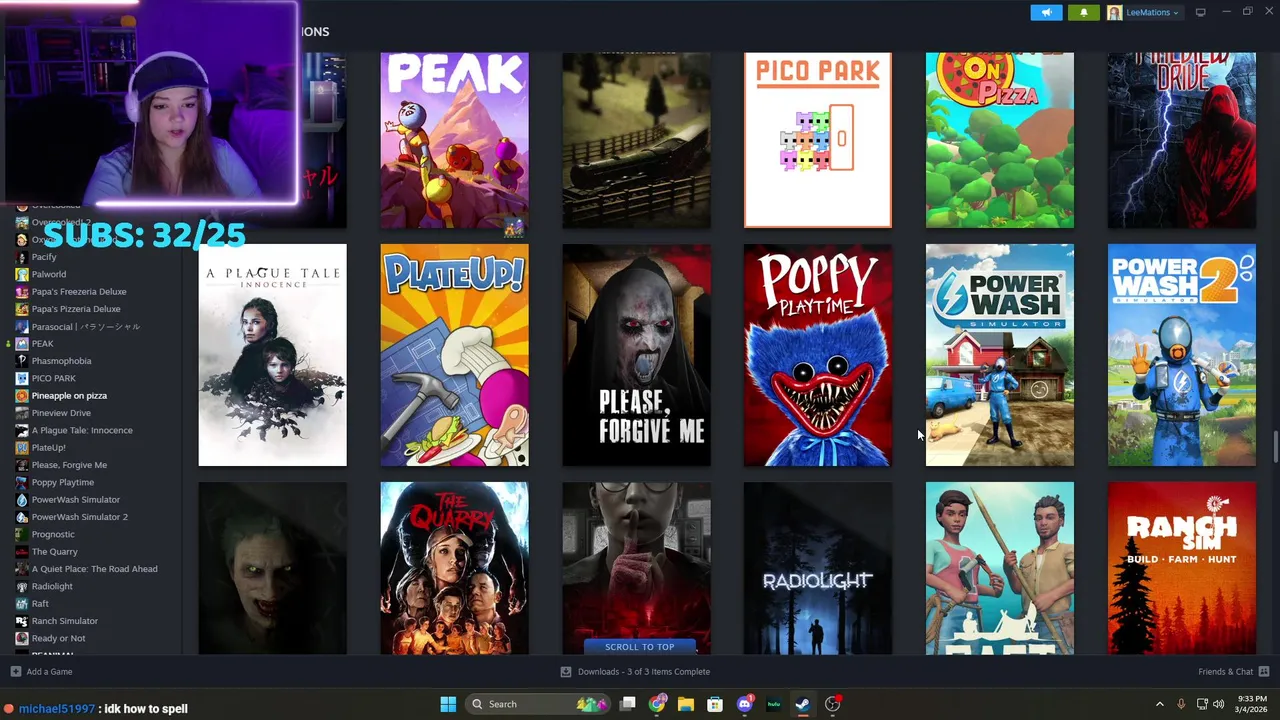The image size is (1280, 720).
Task: Click the Prognostic sidebar icon
Action: (22, 534)
